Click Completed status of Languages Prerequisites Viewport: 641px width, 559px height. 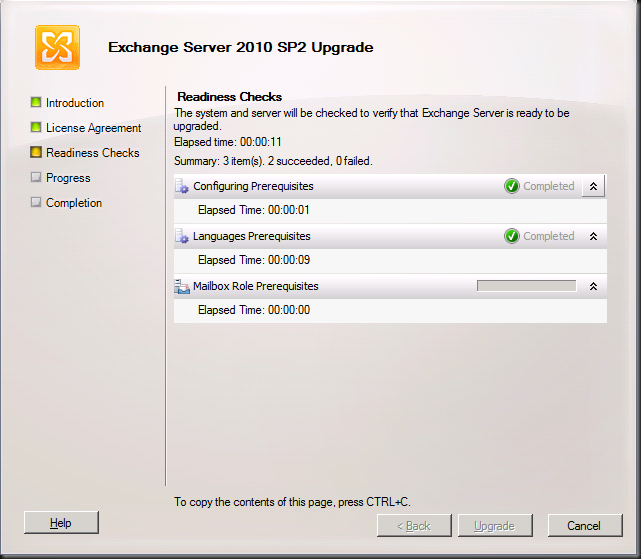click(x=549, y=236)
